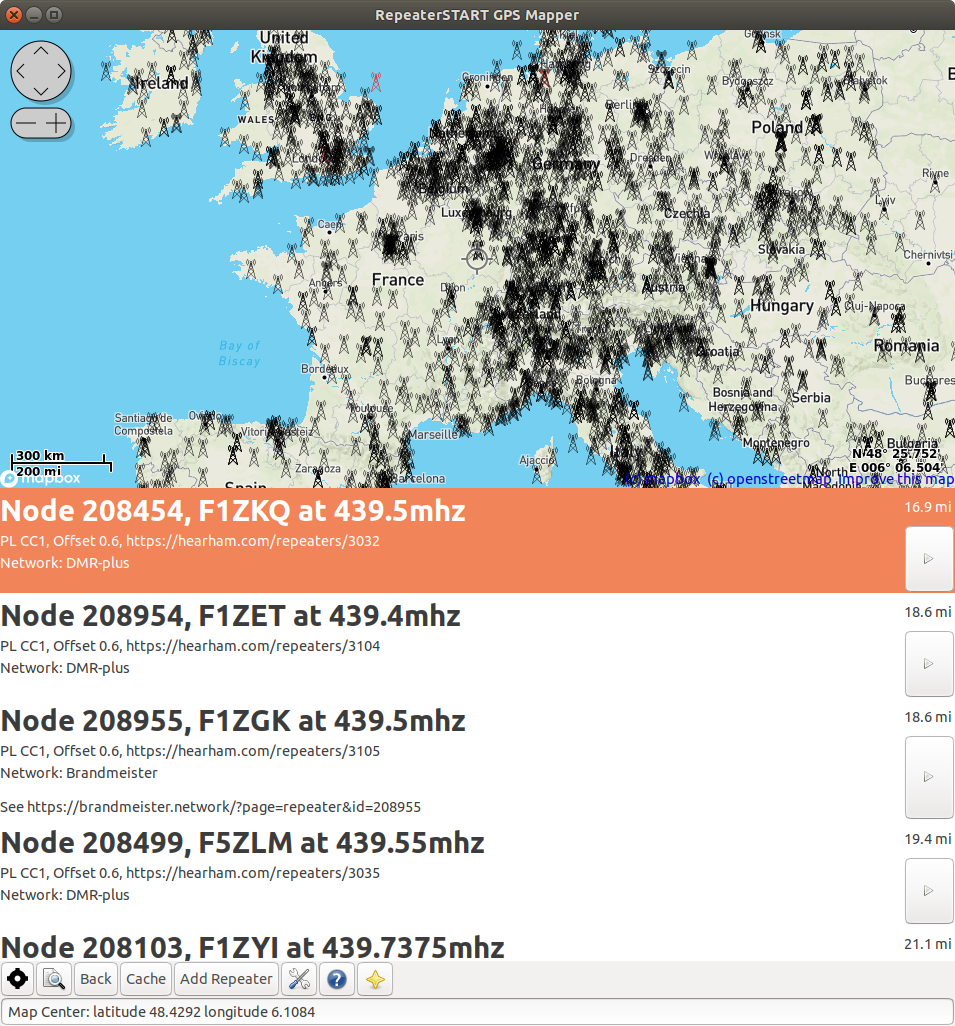The image size is (955, 1026).
Task: Select the red tower marker off the UK coast
Action: click(x=376, y=81)
